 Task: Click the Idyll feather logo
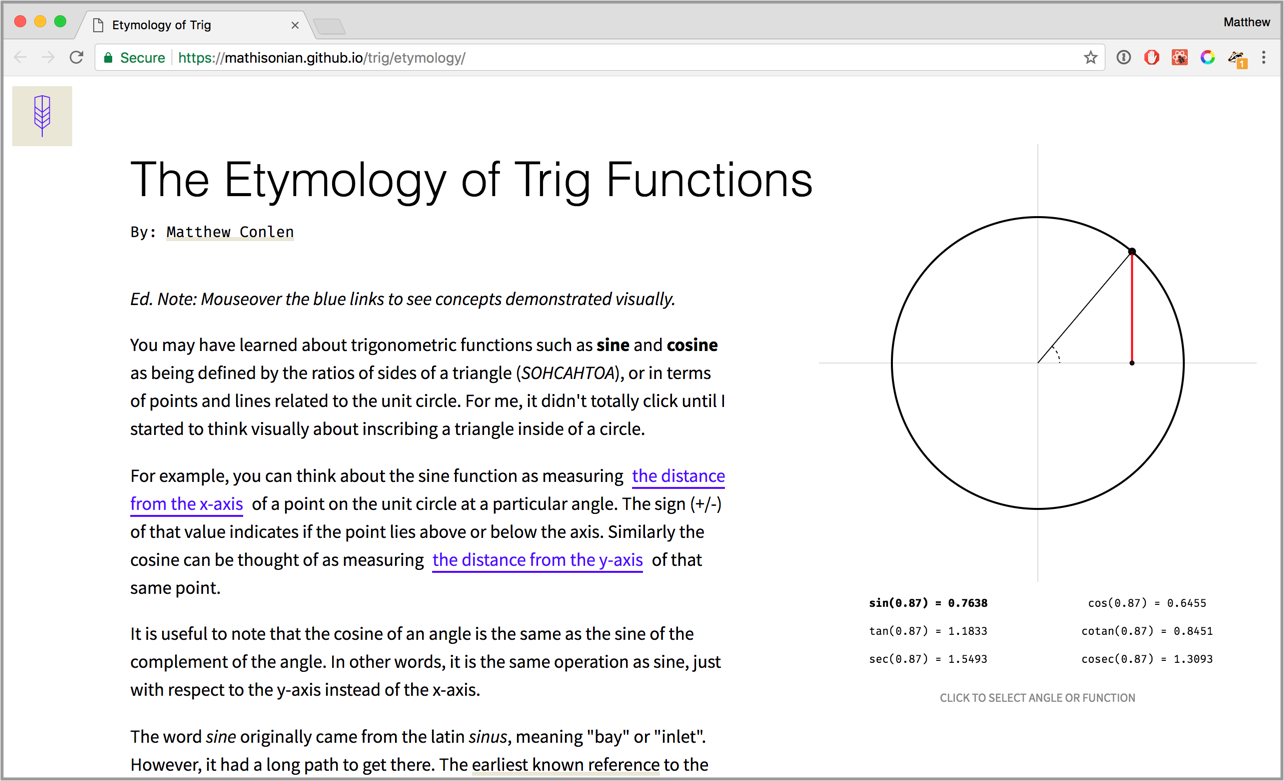pos(41,115)
